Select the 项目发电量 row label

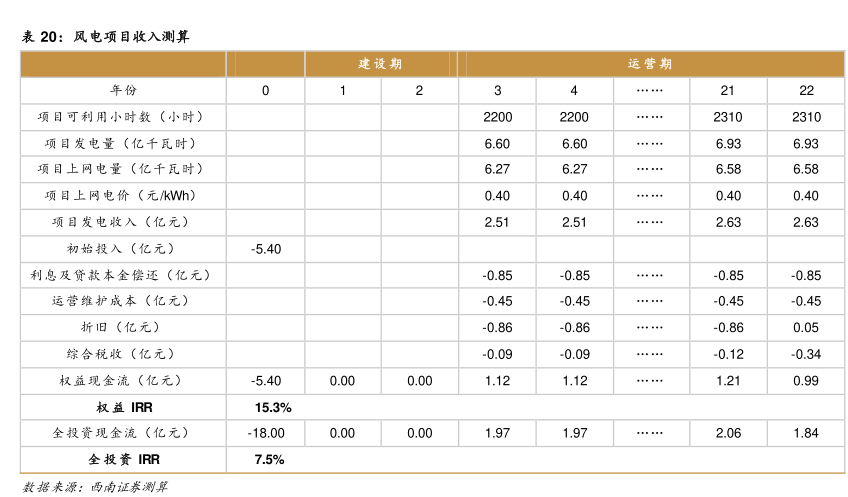[123, 144]
